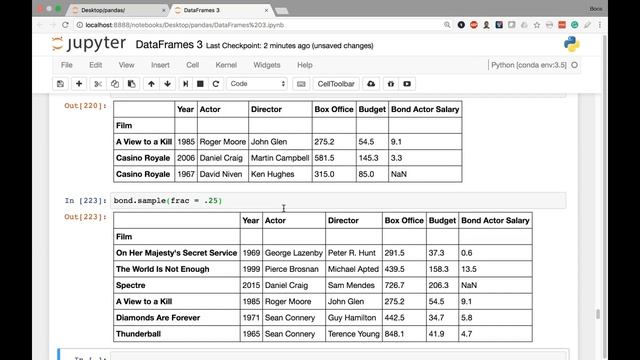The width and height of the screenshot is (640, 360).
Task: Click the gift toolbar icon
Action: (x=391, y=84)
